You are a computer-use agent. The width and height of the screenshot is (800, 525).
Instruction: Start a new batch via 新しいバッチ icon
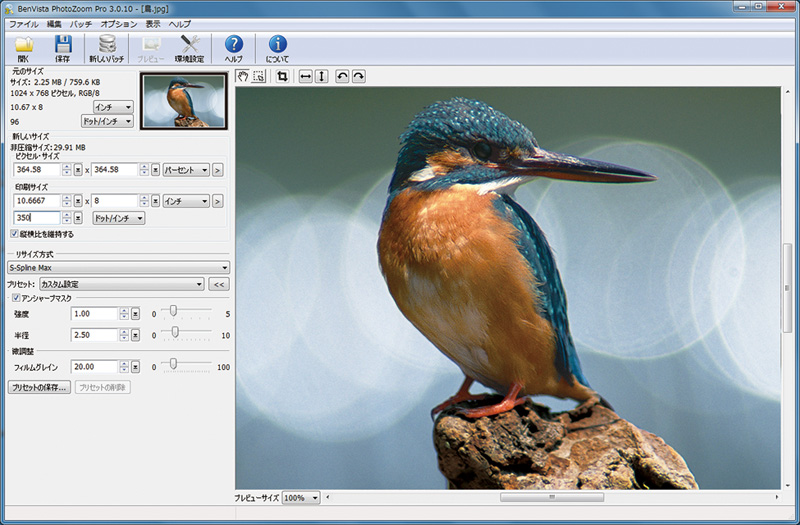(107, 49)
